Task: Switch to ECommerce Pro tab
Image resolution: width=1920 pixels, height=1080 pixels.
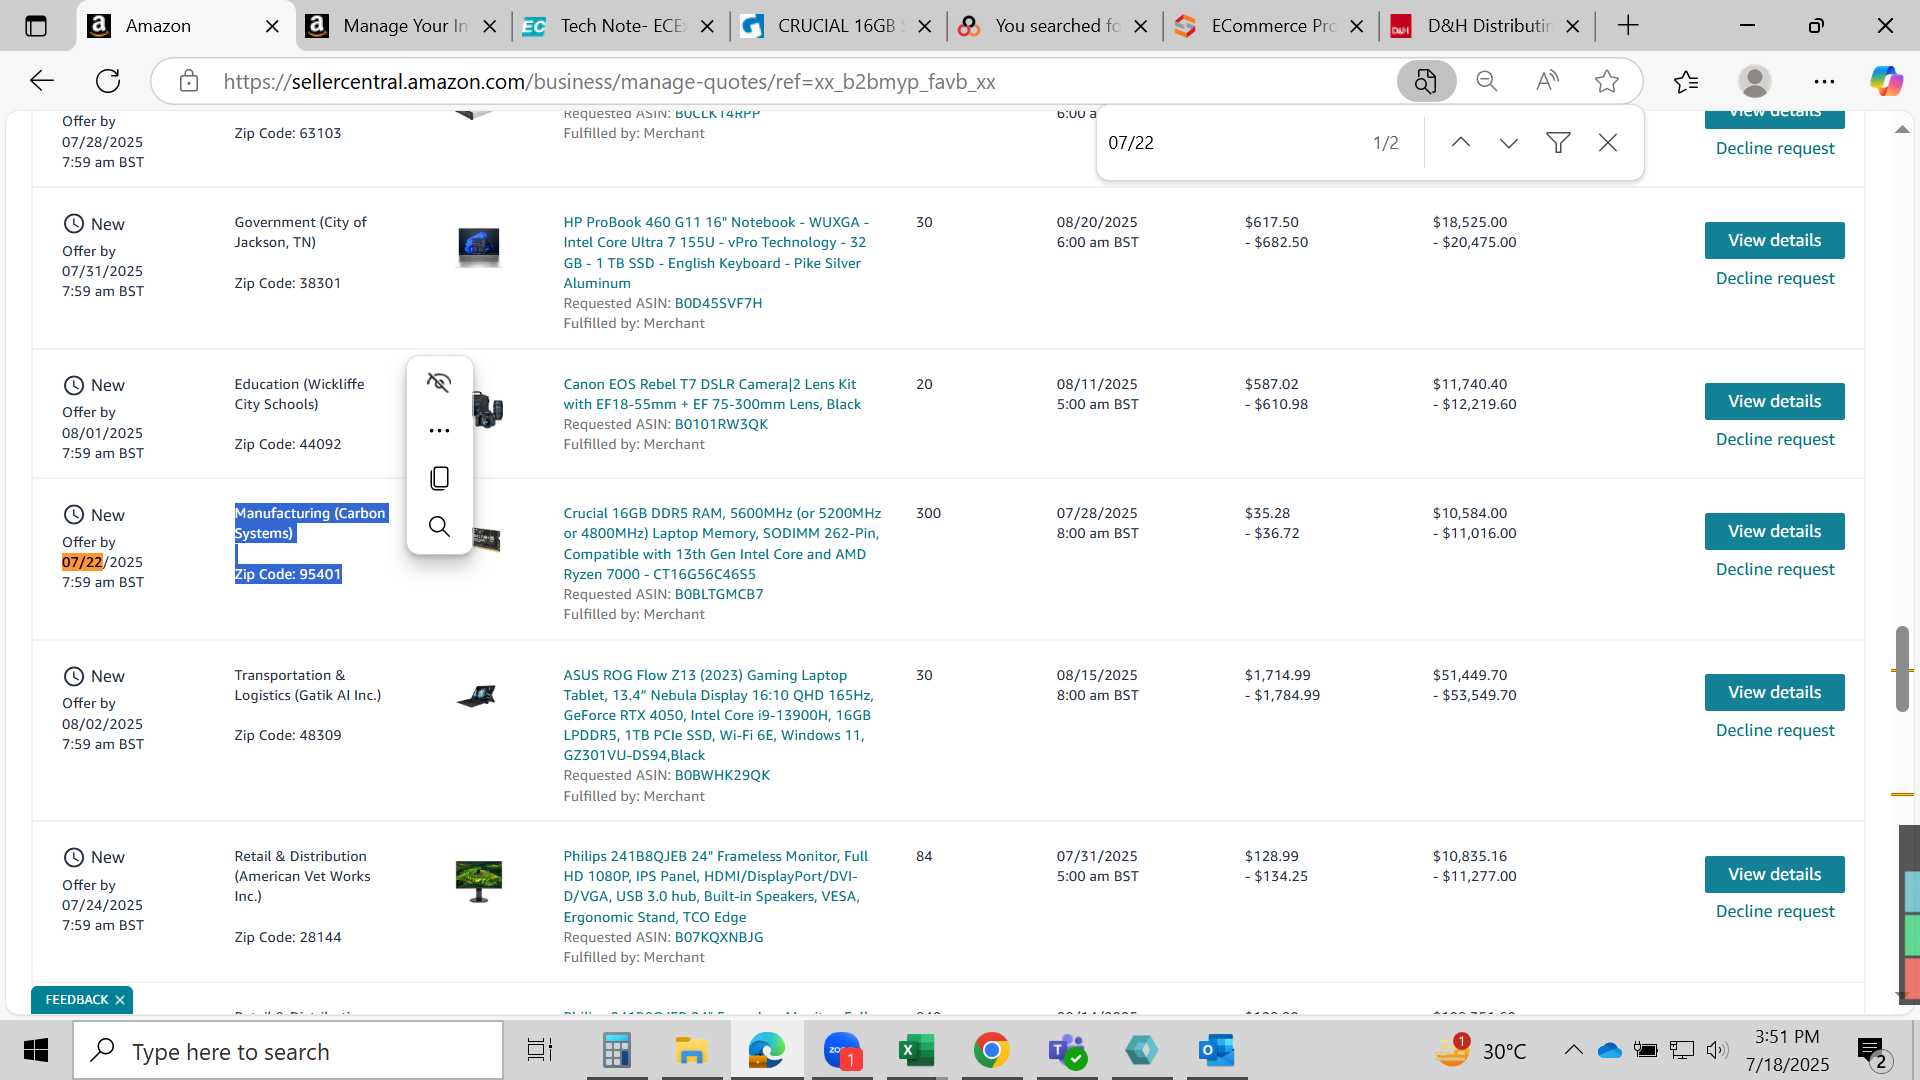Action: [1270, 26]
